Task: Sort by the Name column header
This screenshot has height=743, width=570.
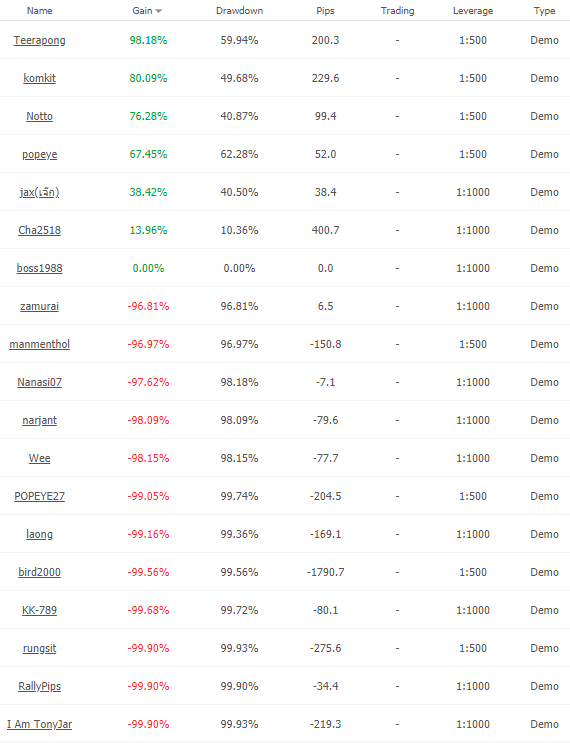Action: 39,10
